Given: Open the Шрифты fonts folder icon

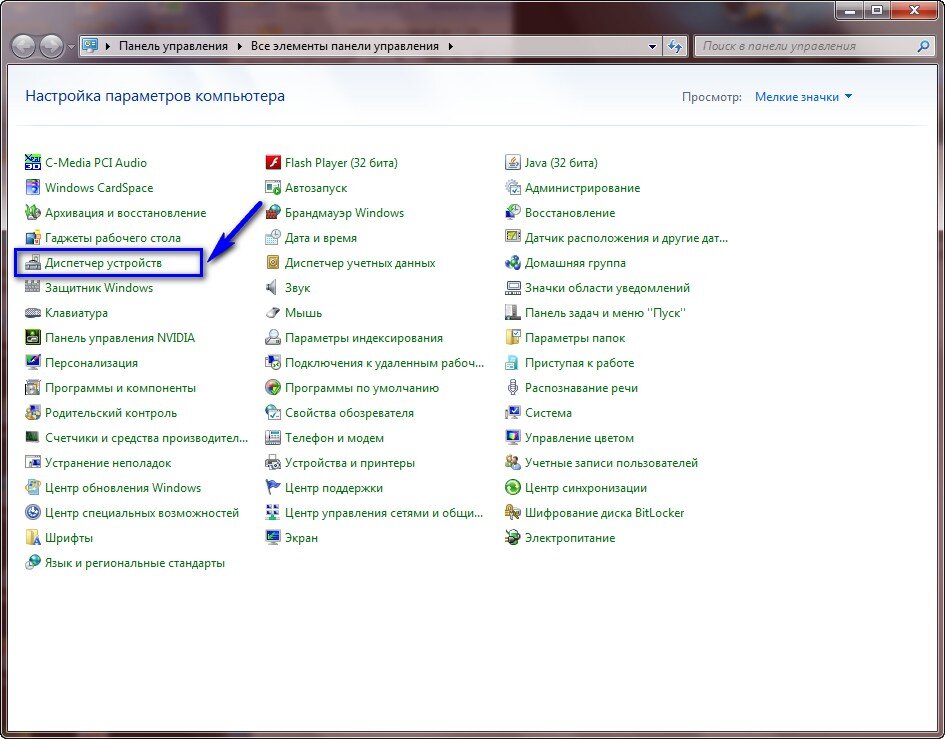Looking at the screenshot, I should point(33,538).
